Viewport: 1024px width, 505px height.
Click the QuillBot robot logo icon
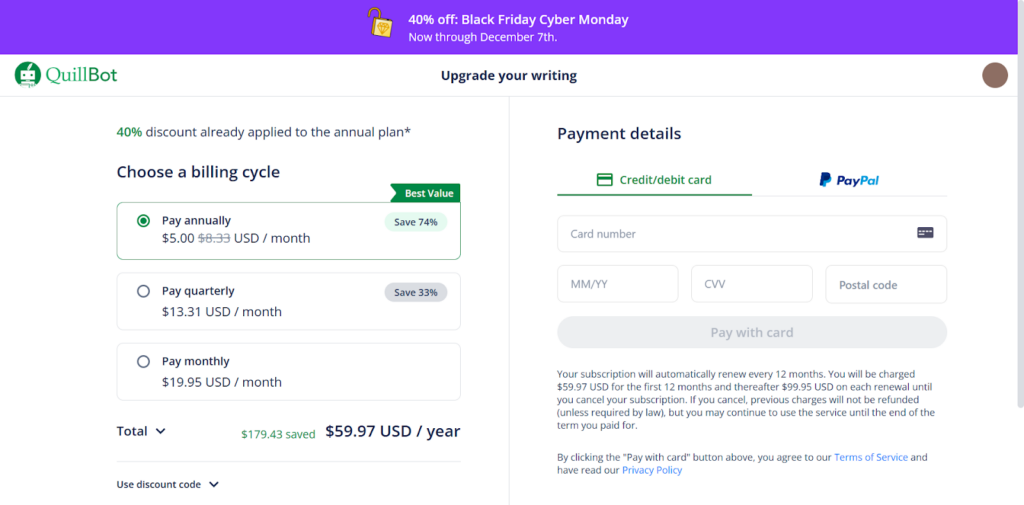pos(27,74)
